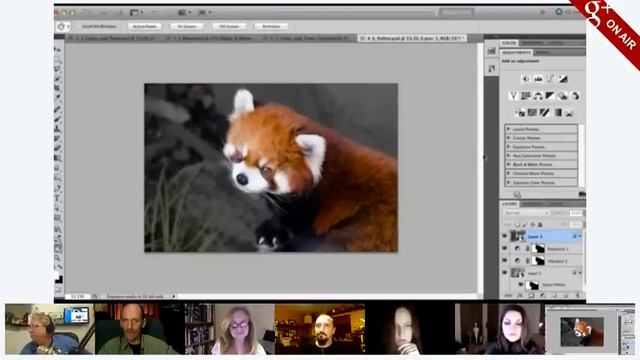Select the Layers panel tab
The height and width of the screenshot is (360, 640).
[509, 204]
